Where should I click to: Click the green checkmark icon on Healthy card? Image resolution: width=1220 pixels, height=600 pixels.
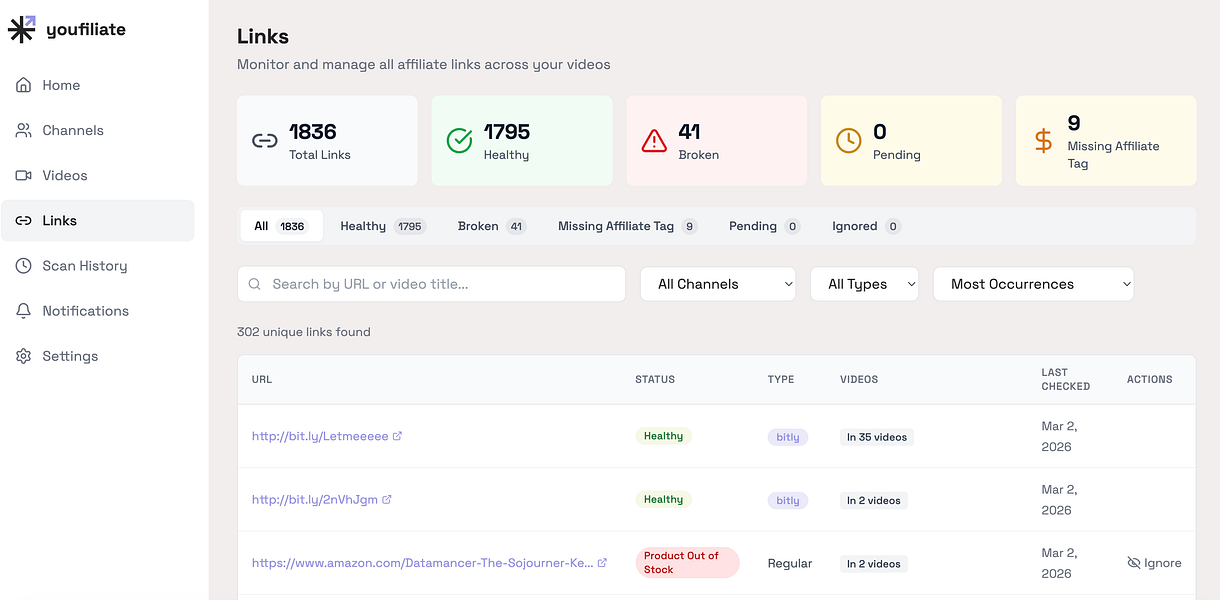coord(459,141)
